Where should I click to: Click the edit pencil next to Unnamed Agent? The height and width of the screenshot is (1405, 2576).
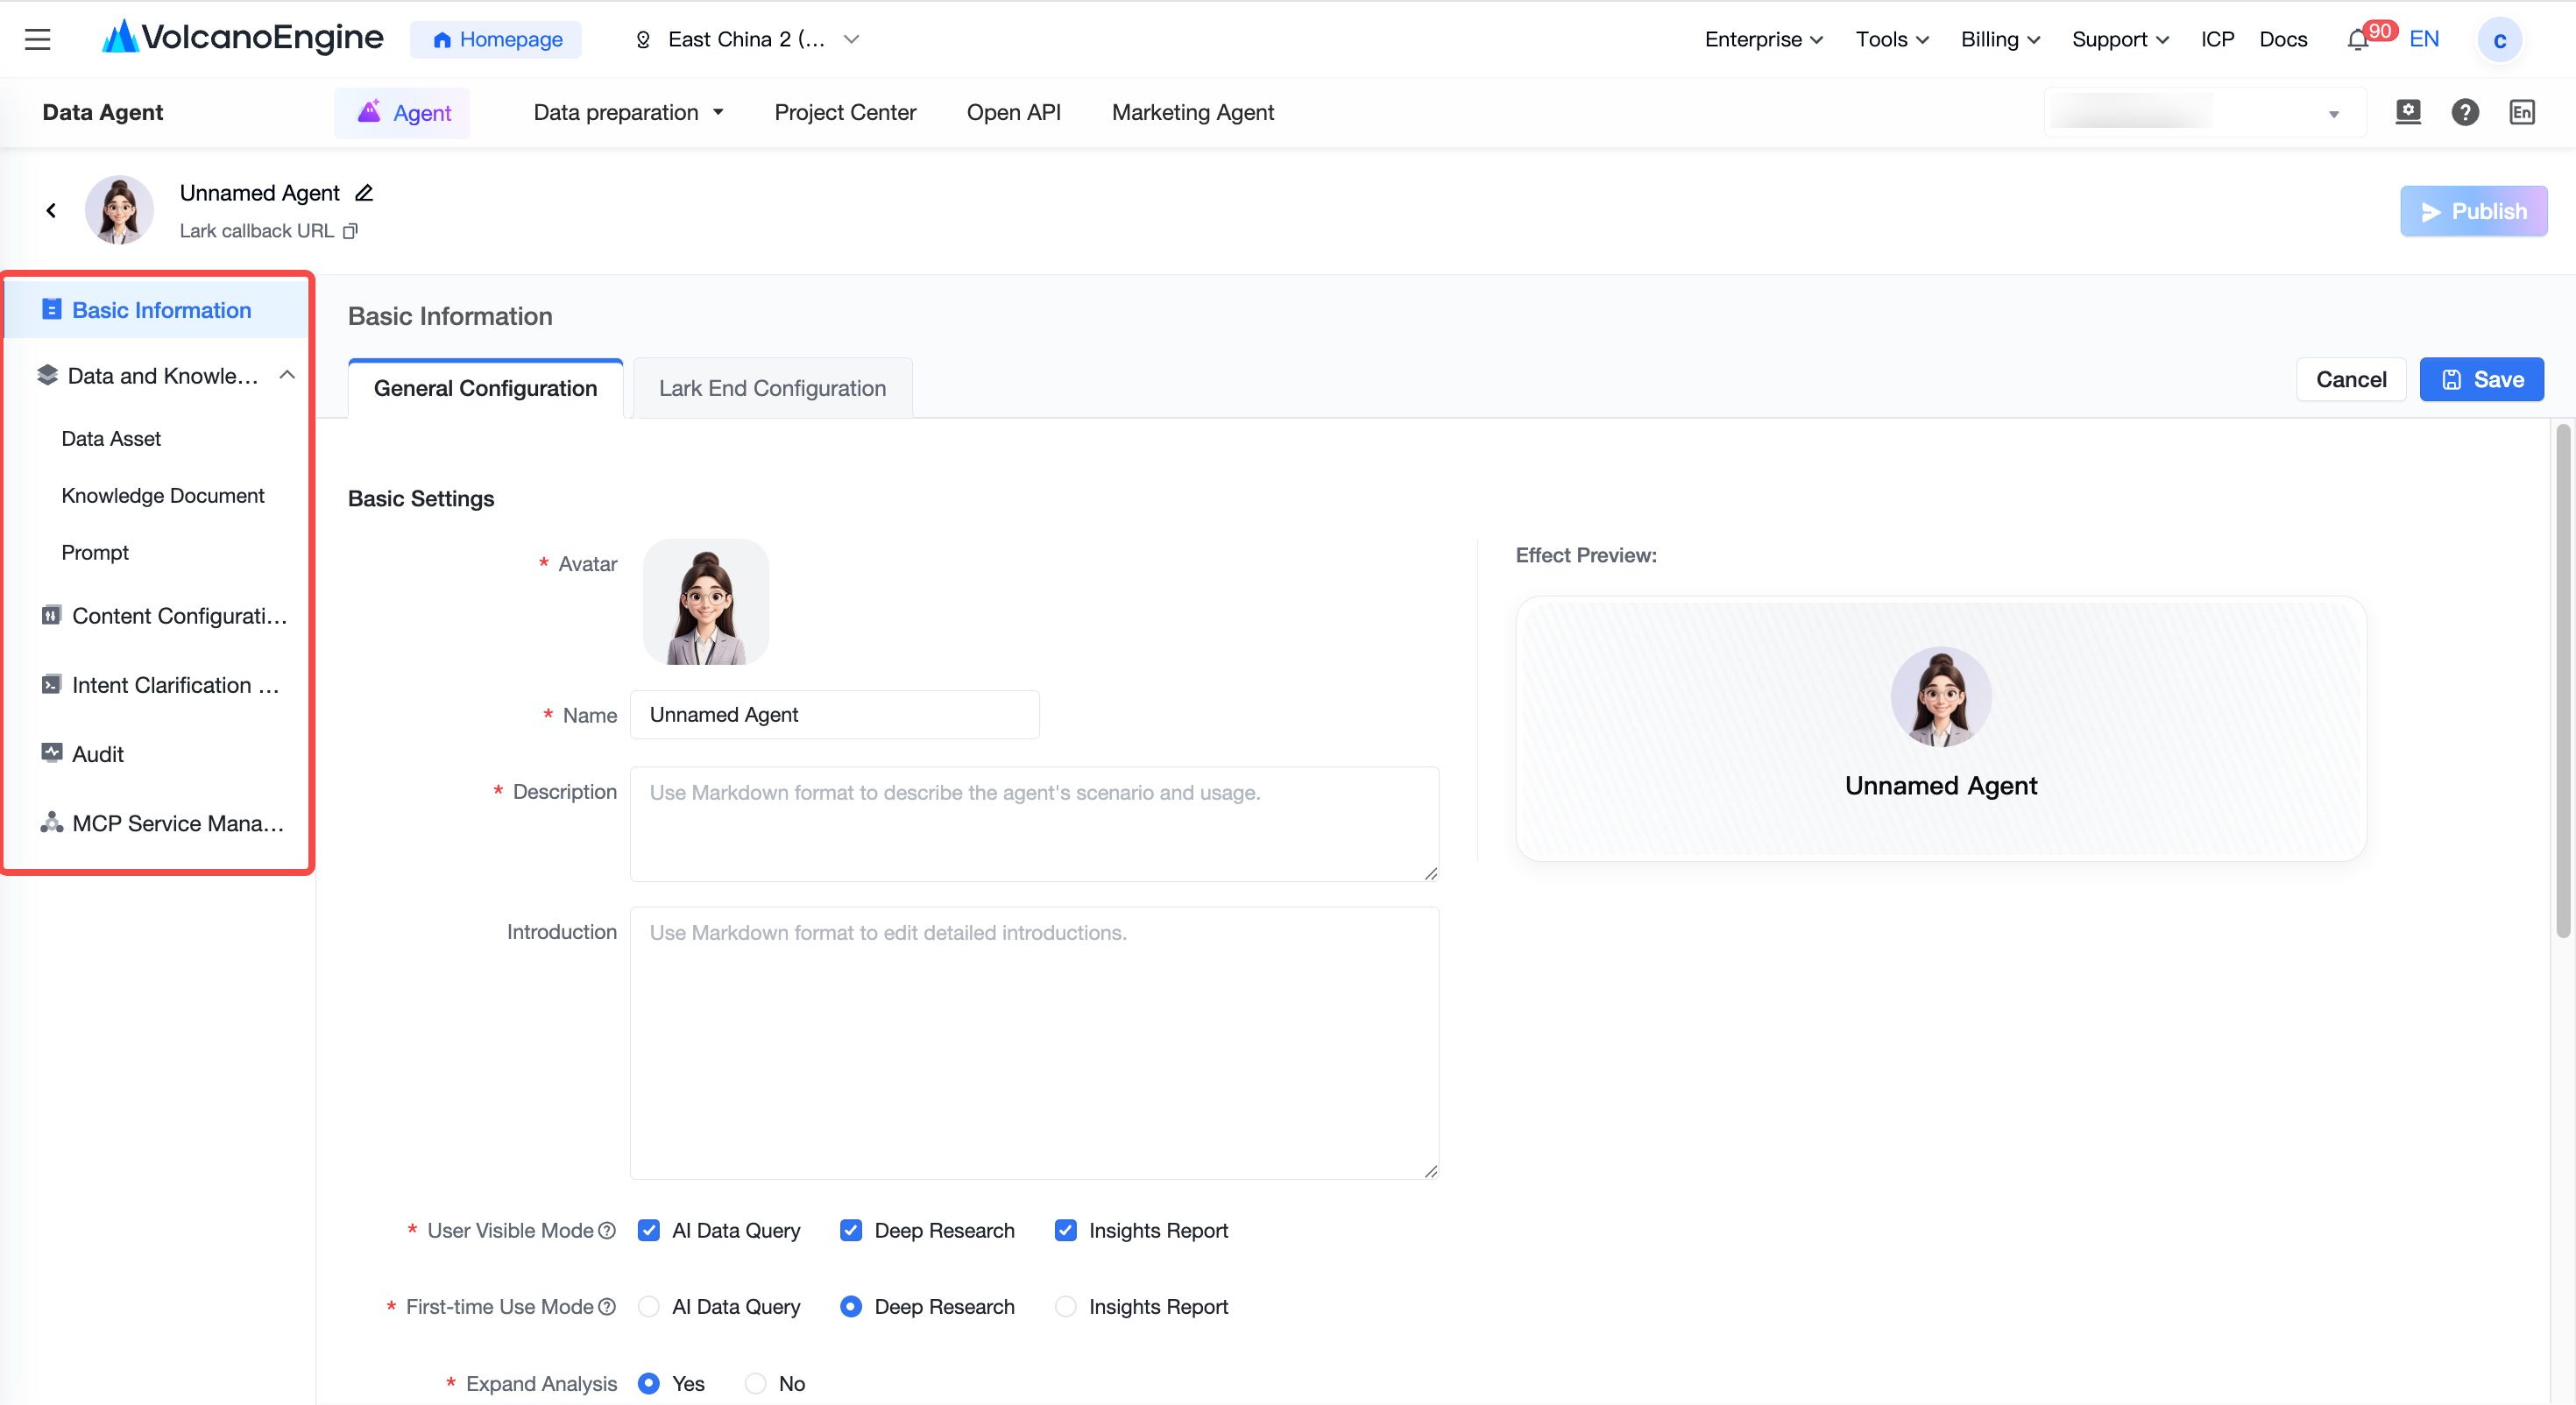click(364, 193)
